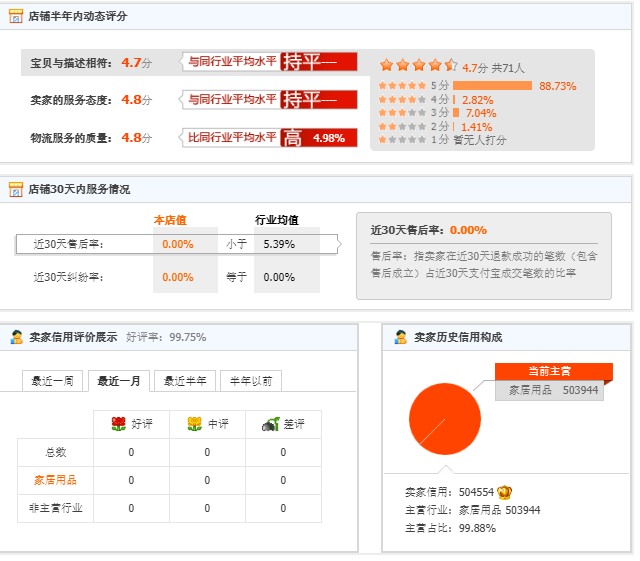
Task: Select the 最近一月 tab
Action: [x=119, y=381]
